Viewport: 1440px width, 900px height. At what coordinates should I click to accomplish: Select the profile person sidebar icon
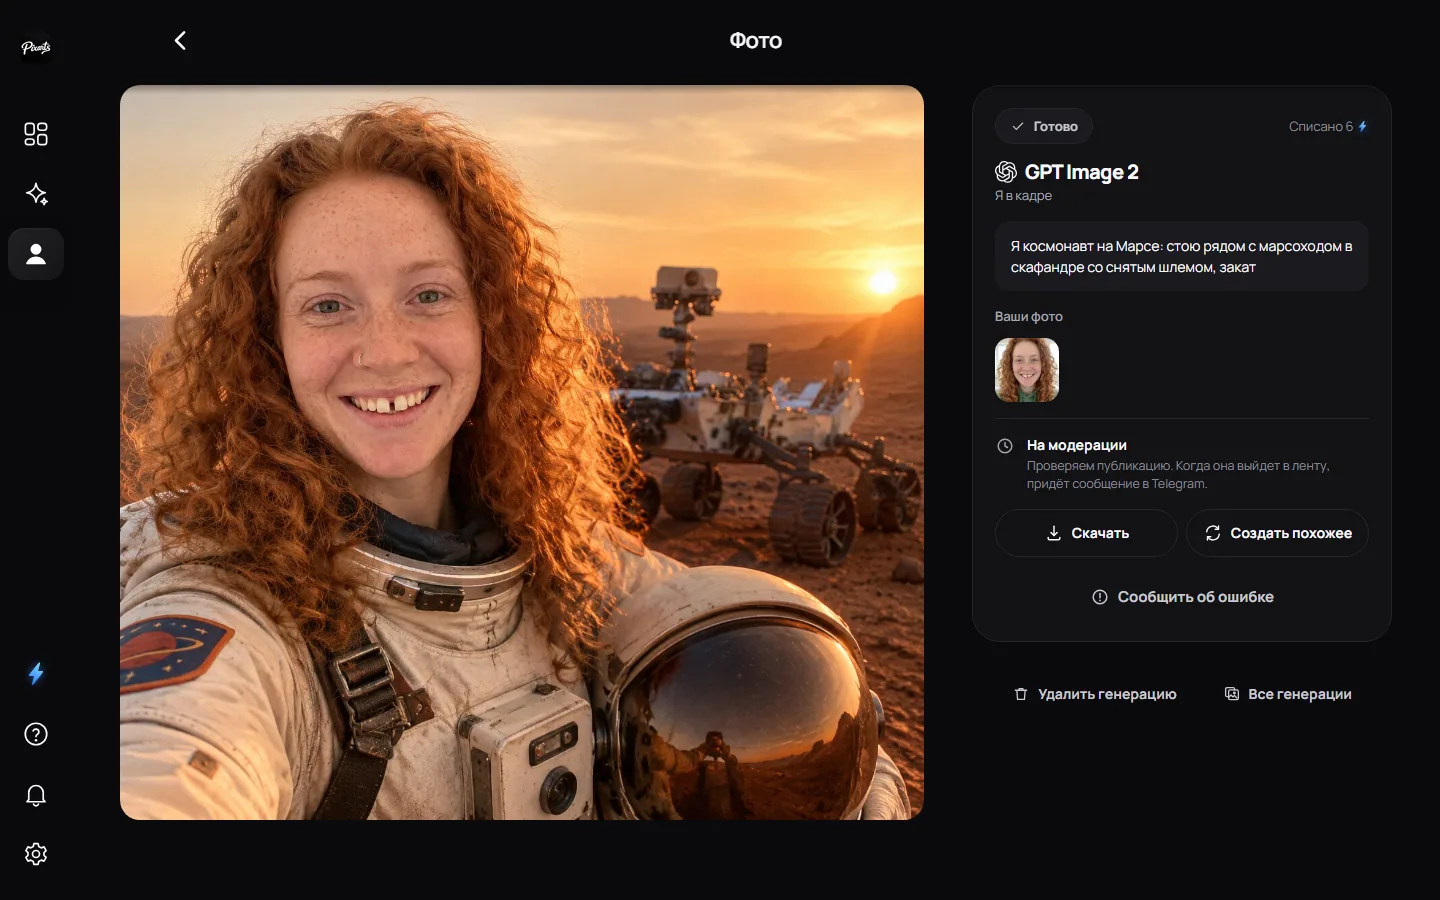coord(36,254)
